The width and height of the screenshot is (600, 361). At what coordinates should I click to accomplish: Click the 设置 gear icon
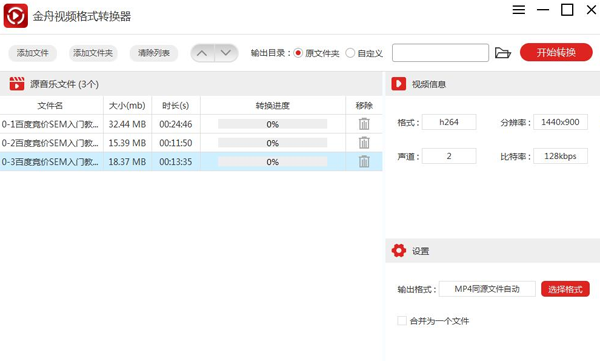[399, 251]
